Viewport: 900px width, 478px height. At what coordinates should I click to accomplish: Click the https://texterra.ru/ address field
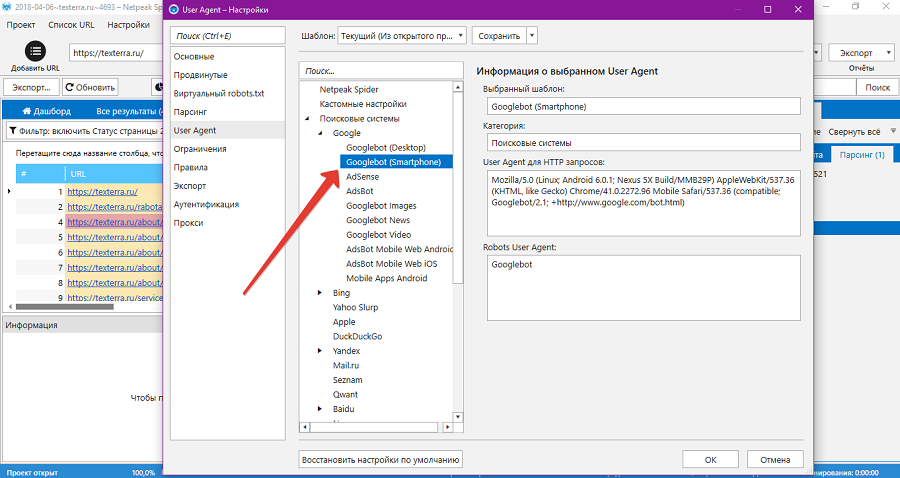117,53
